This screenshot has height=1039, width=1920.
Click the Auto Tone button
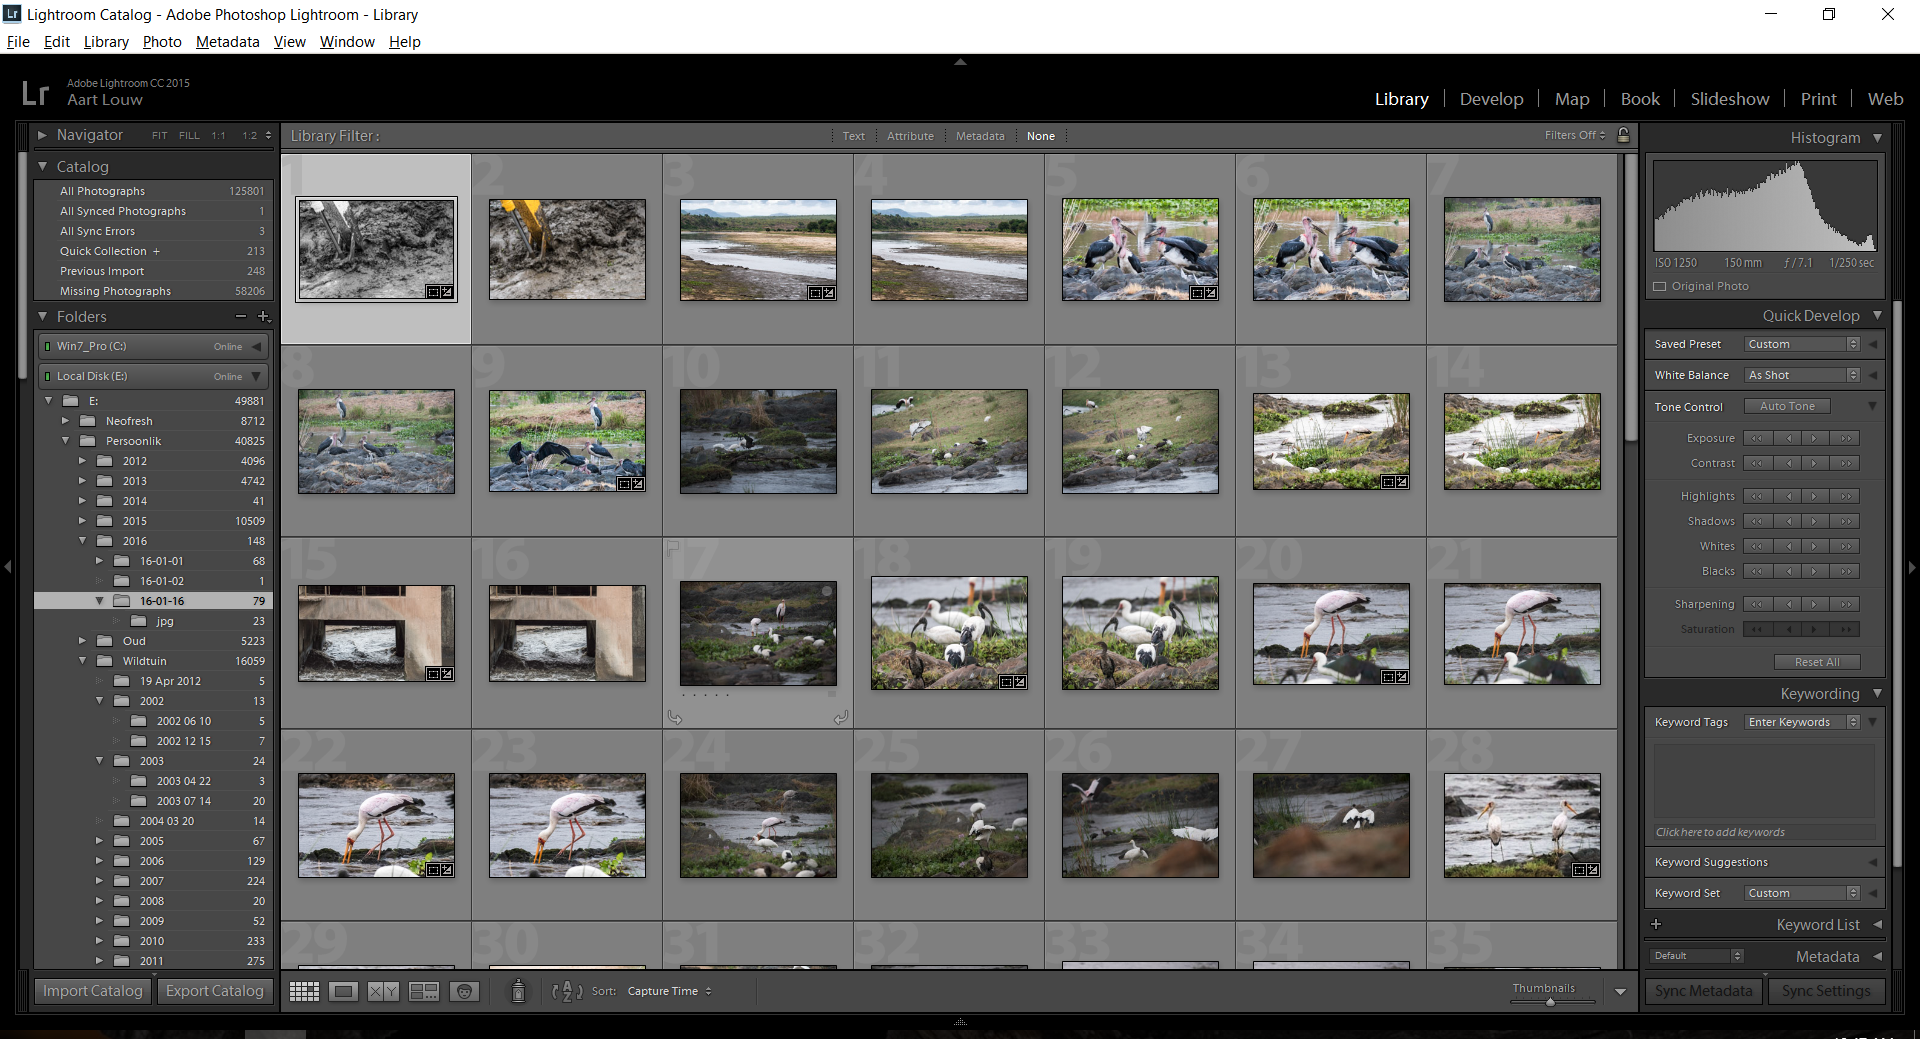[x=1787, y=406]
